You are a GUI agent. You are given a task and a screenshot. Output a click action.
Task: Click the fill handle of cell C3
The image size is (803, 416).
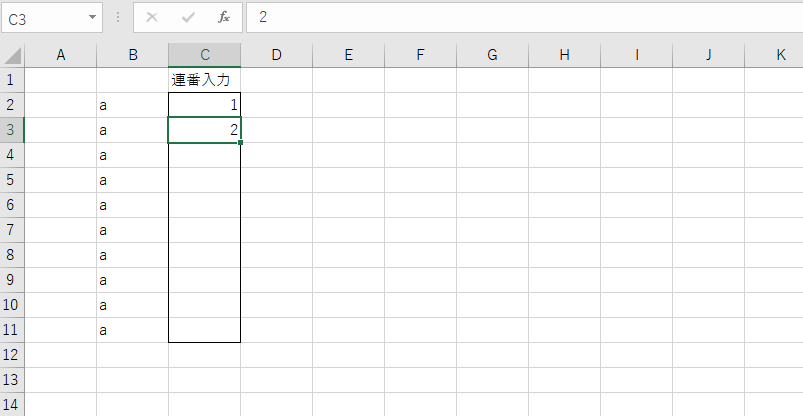coord(241,143)
